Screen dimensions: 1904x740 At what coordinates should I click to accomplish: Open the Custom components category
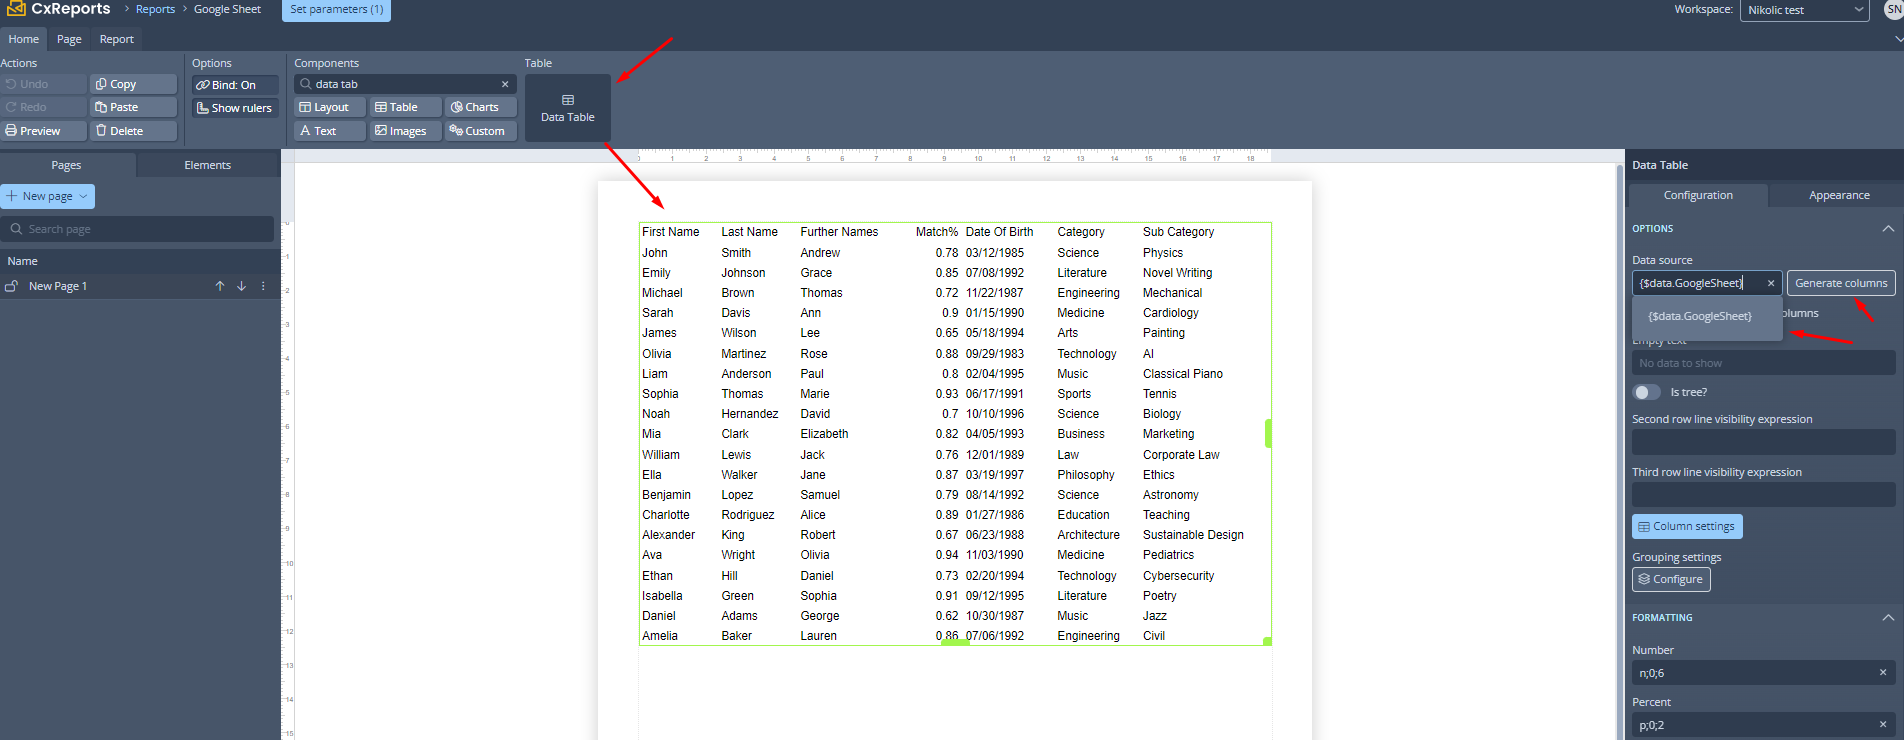(481, 131)
